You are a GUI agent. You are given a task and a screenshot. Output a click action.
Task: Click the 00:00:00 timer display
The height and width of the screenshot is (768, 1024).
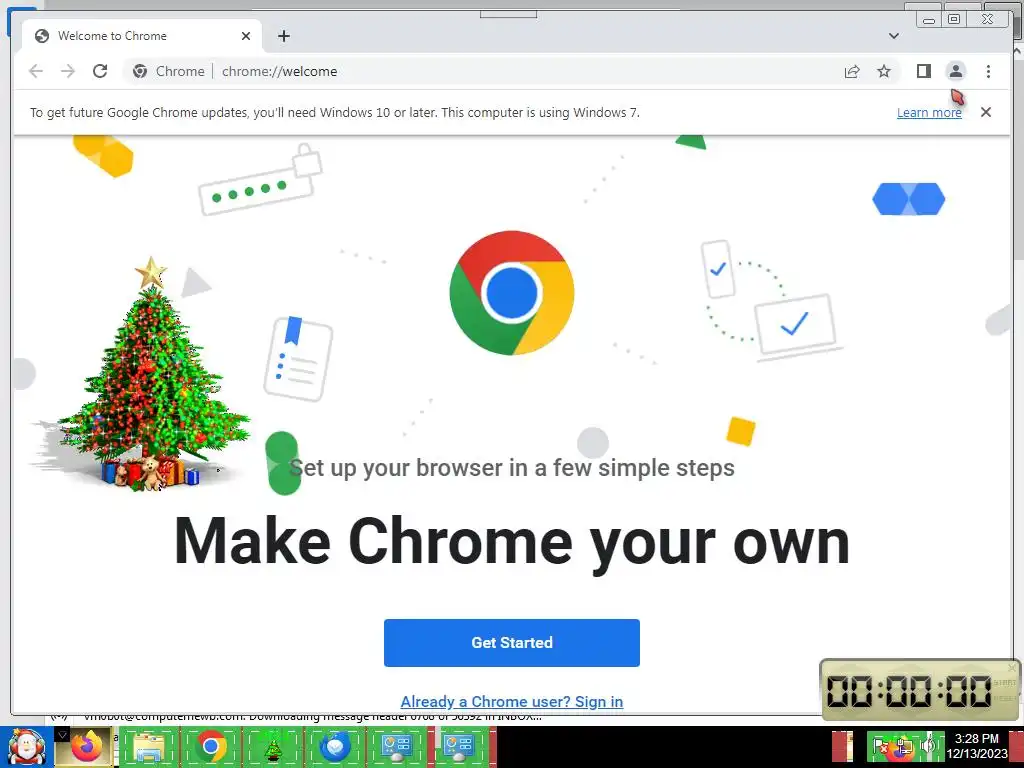point(908,691)
